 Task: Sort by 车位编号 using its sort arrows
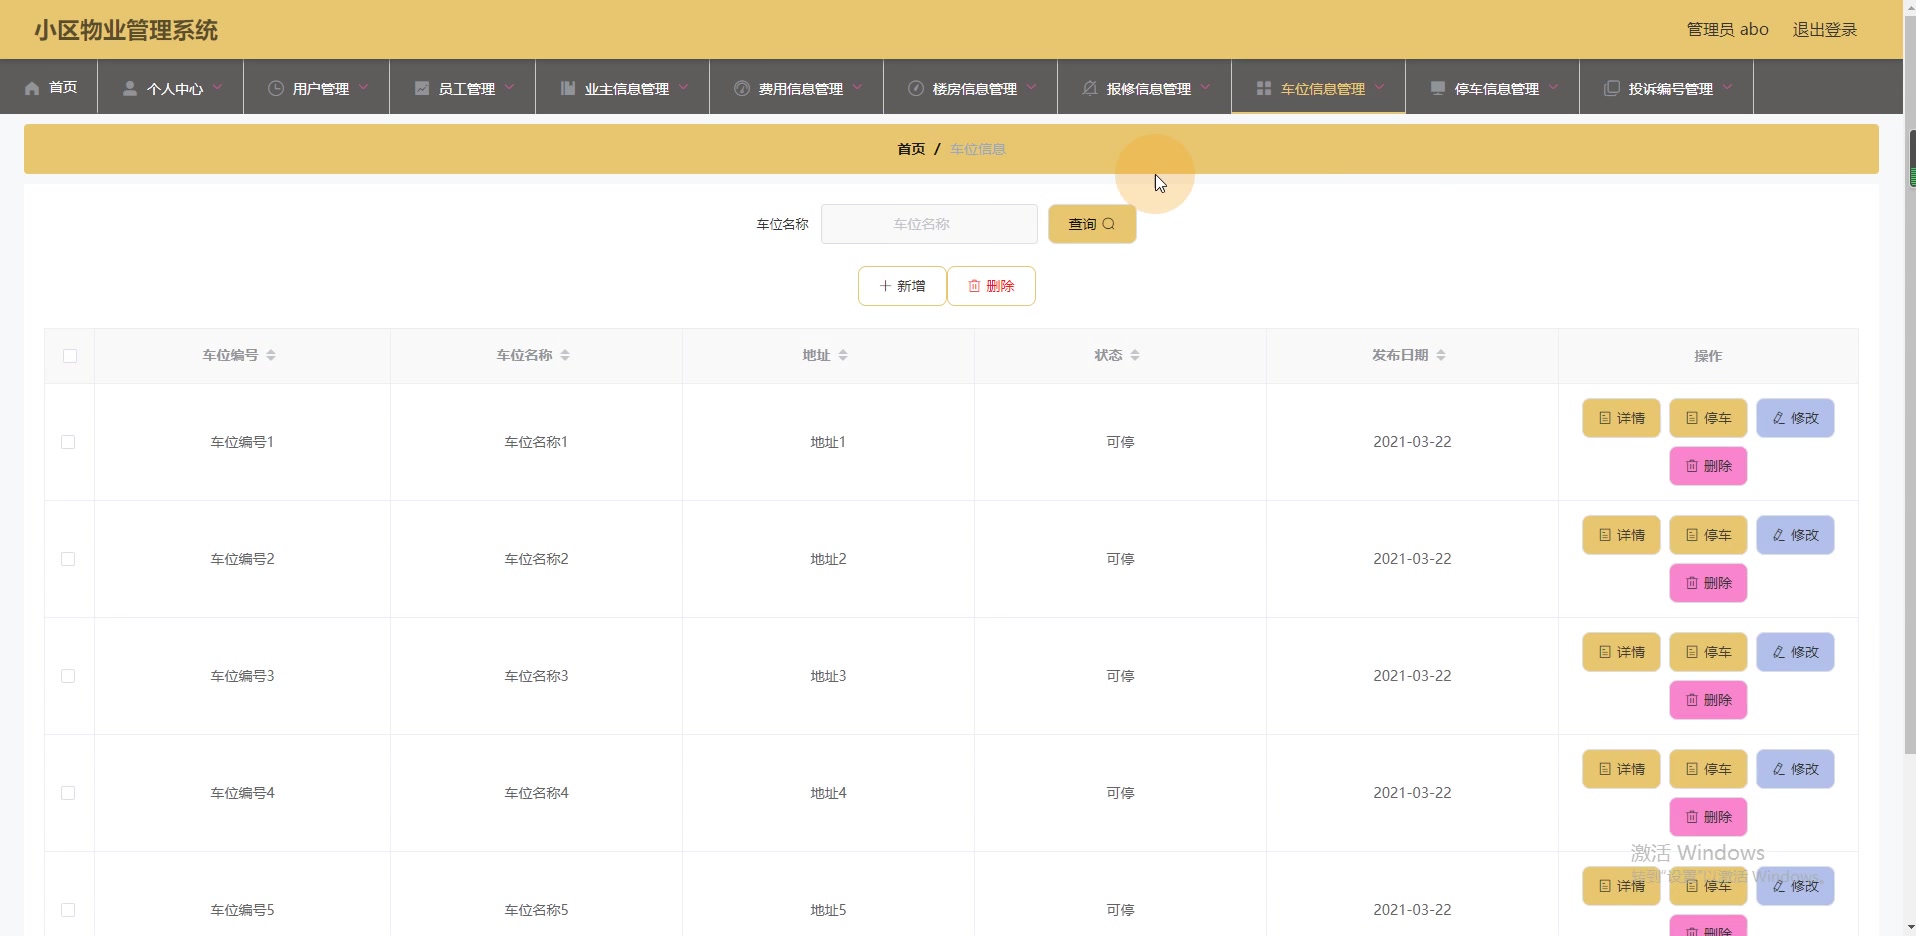click(x=271, y=355)
